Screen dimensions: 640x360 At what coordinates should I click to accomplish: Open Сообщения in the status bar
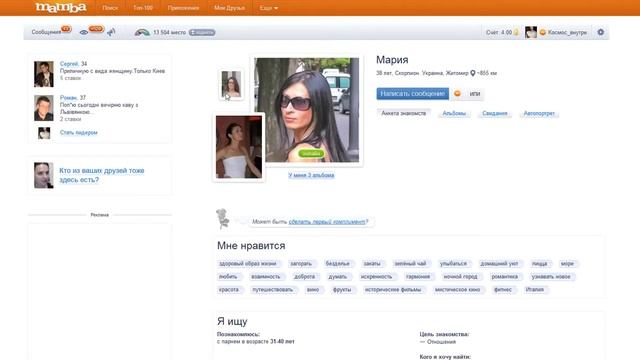click(46, 32)
